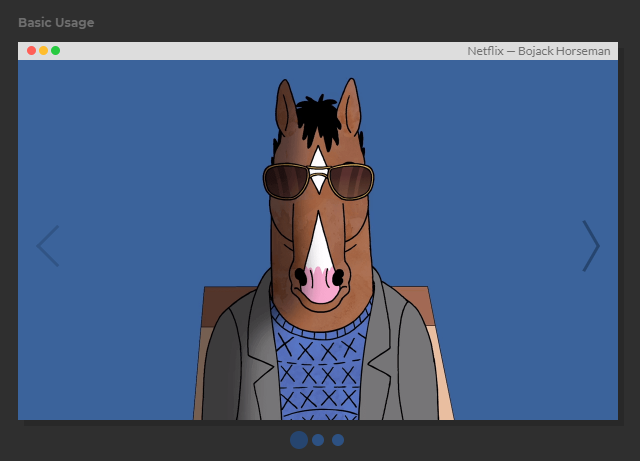Click the yellow minimize window dot
640x461 pixels.
pos(43,51)
